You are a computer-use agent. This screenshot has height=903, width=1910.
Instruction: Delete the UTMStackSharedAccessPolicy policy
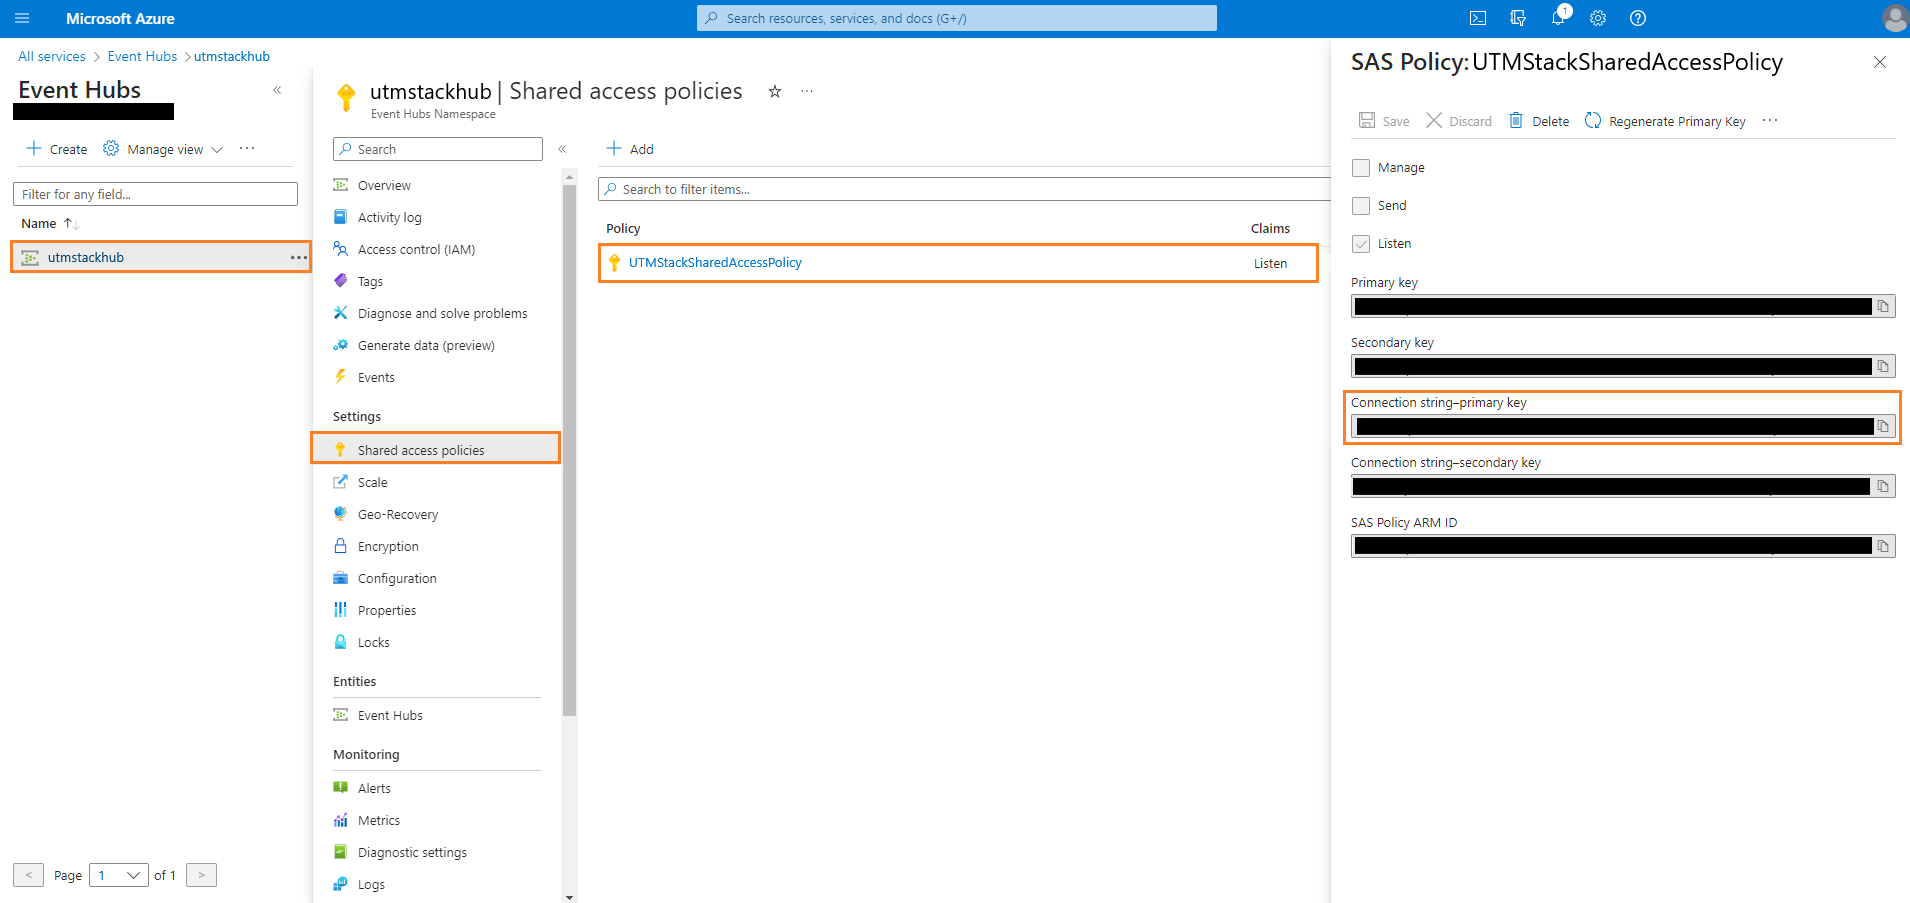coord(1539,121)
